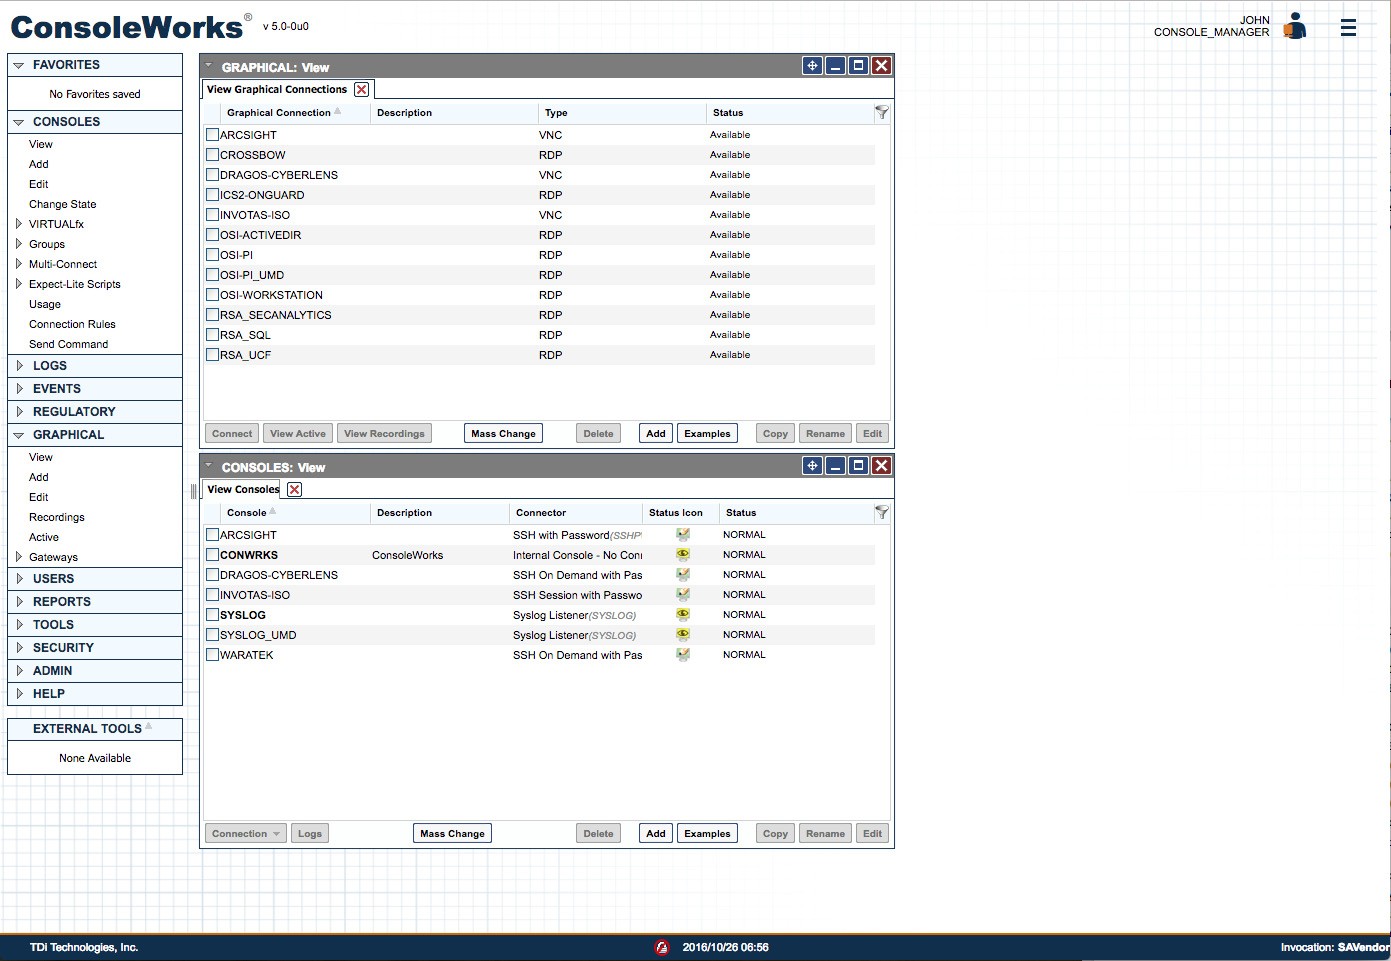Click the filter funnel in Graphical Connections table
1391x961 pixels.
pos(882,112)
